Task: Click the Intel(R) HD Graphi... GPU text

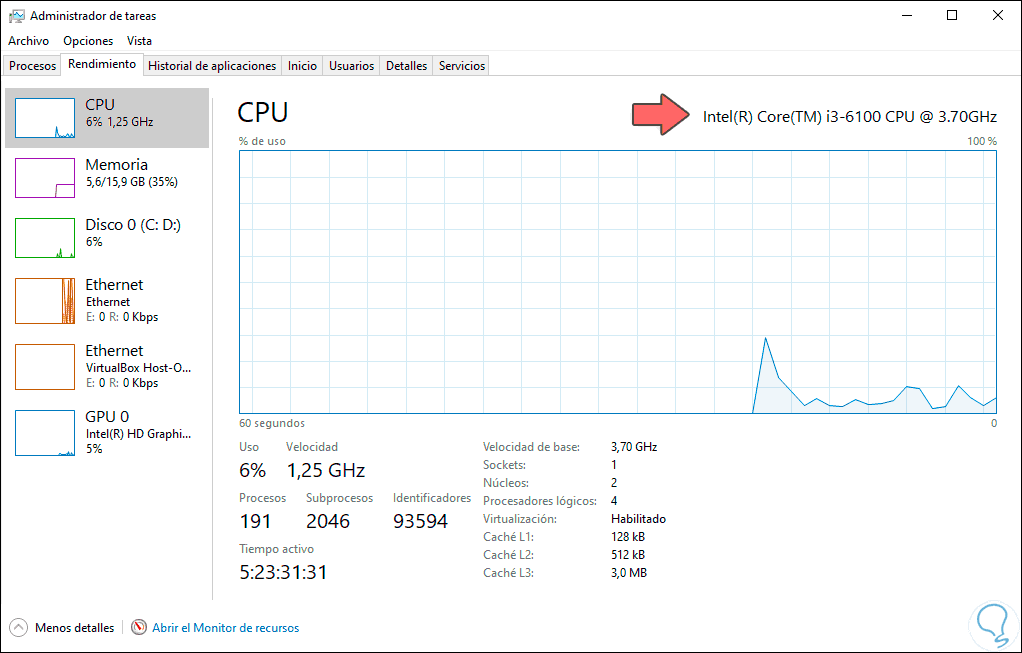Action: pos(138,434)
